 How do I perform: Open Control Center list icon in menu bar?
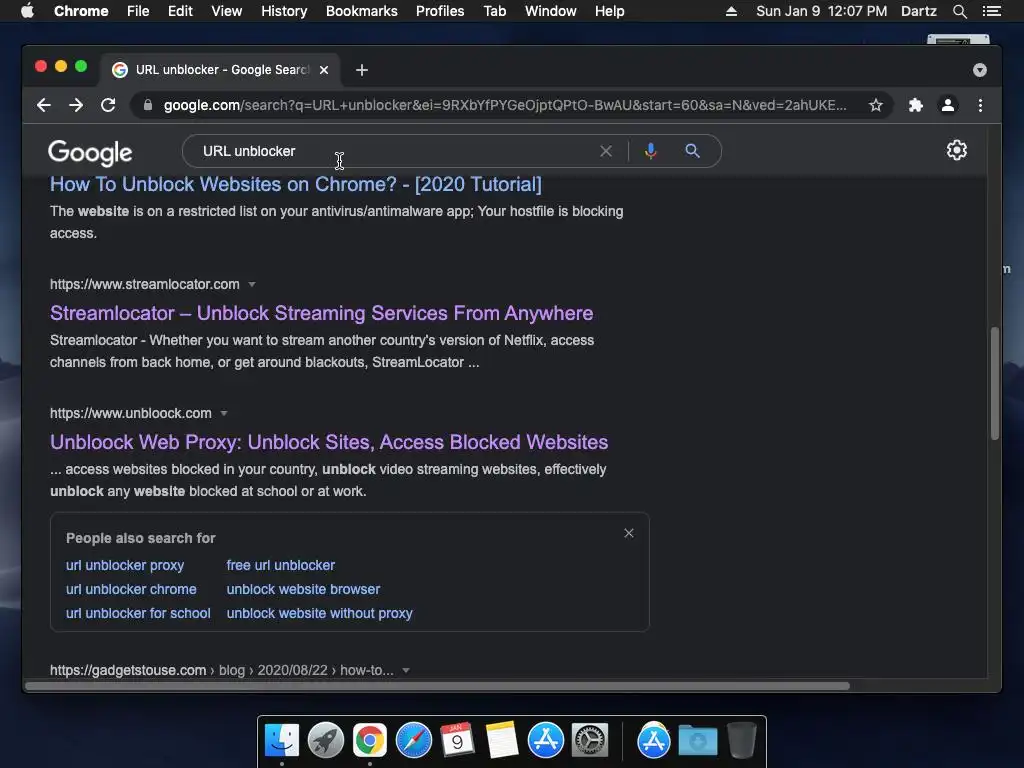pos(991,11)
